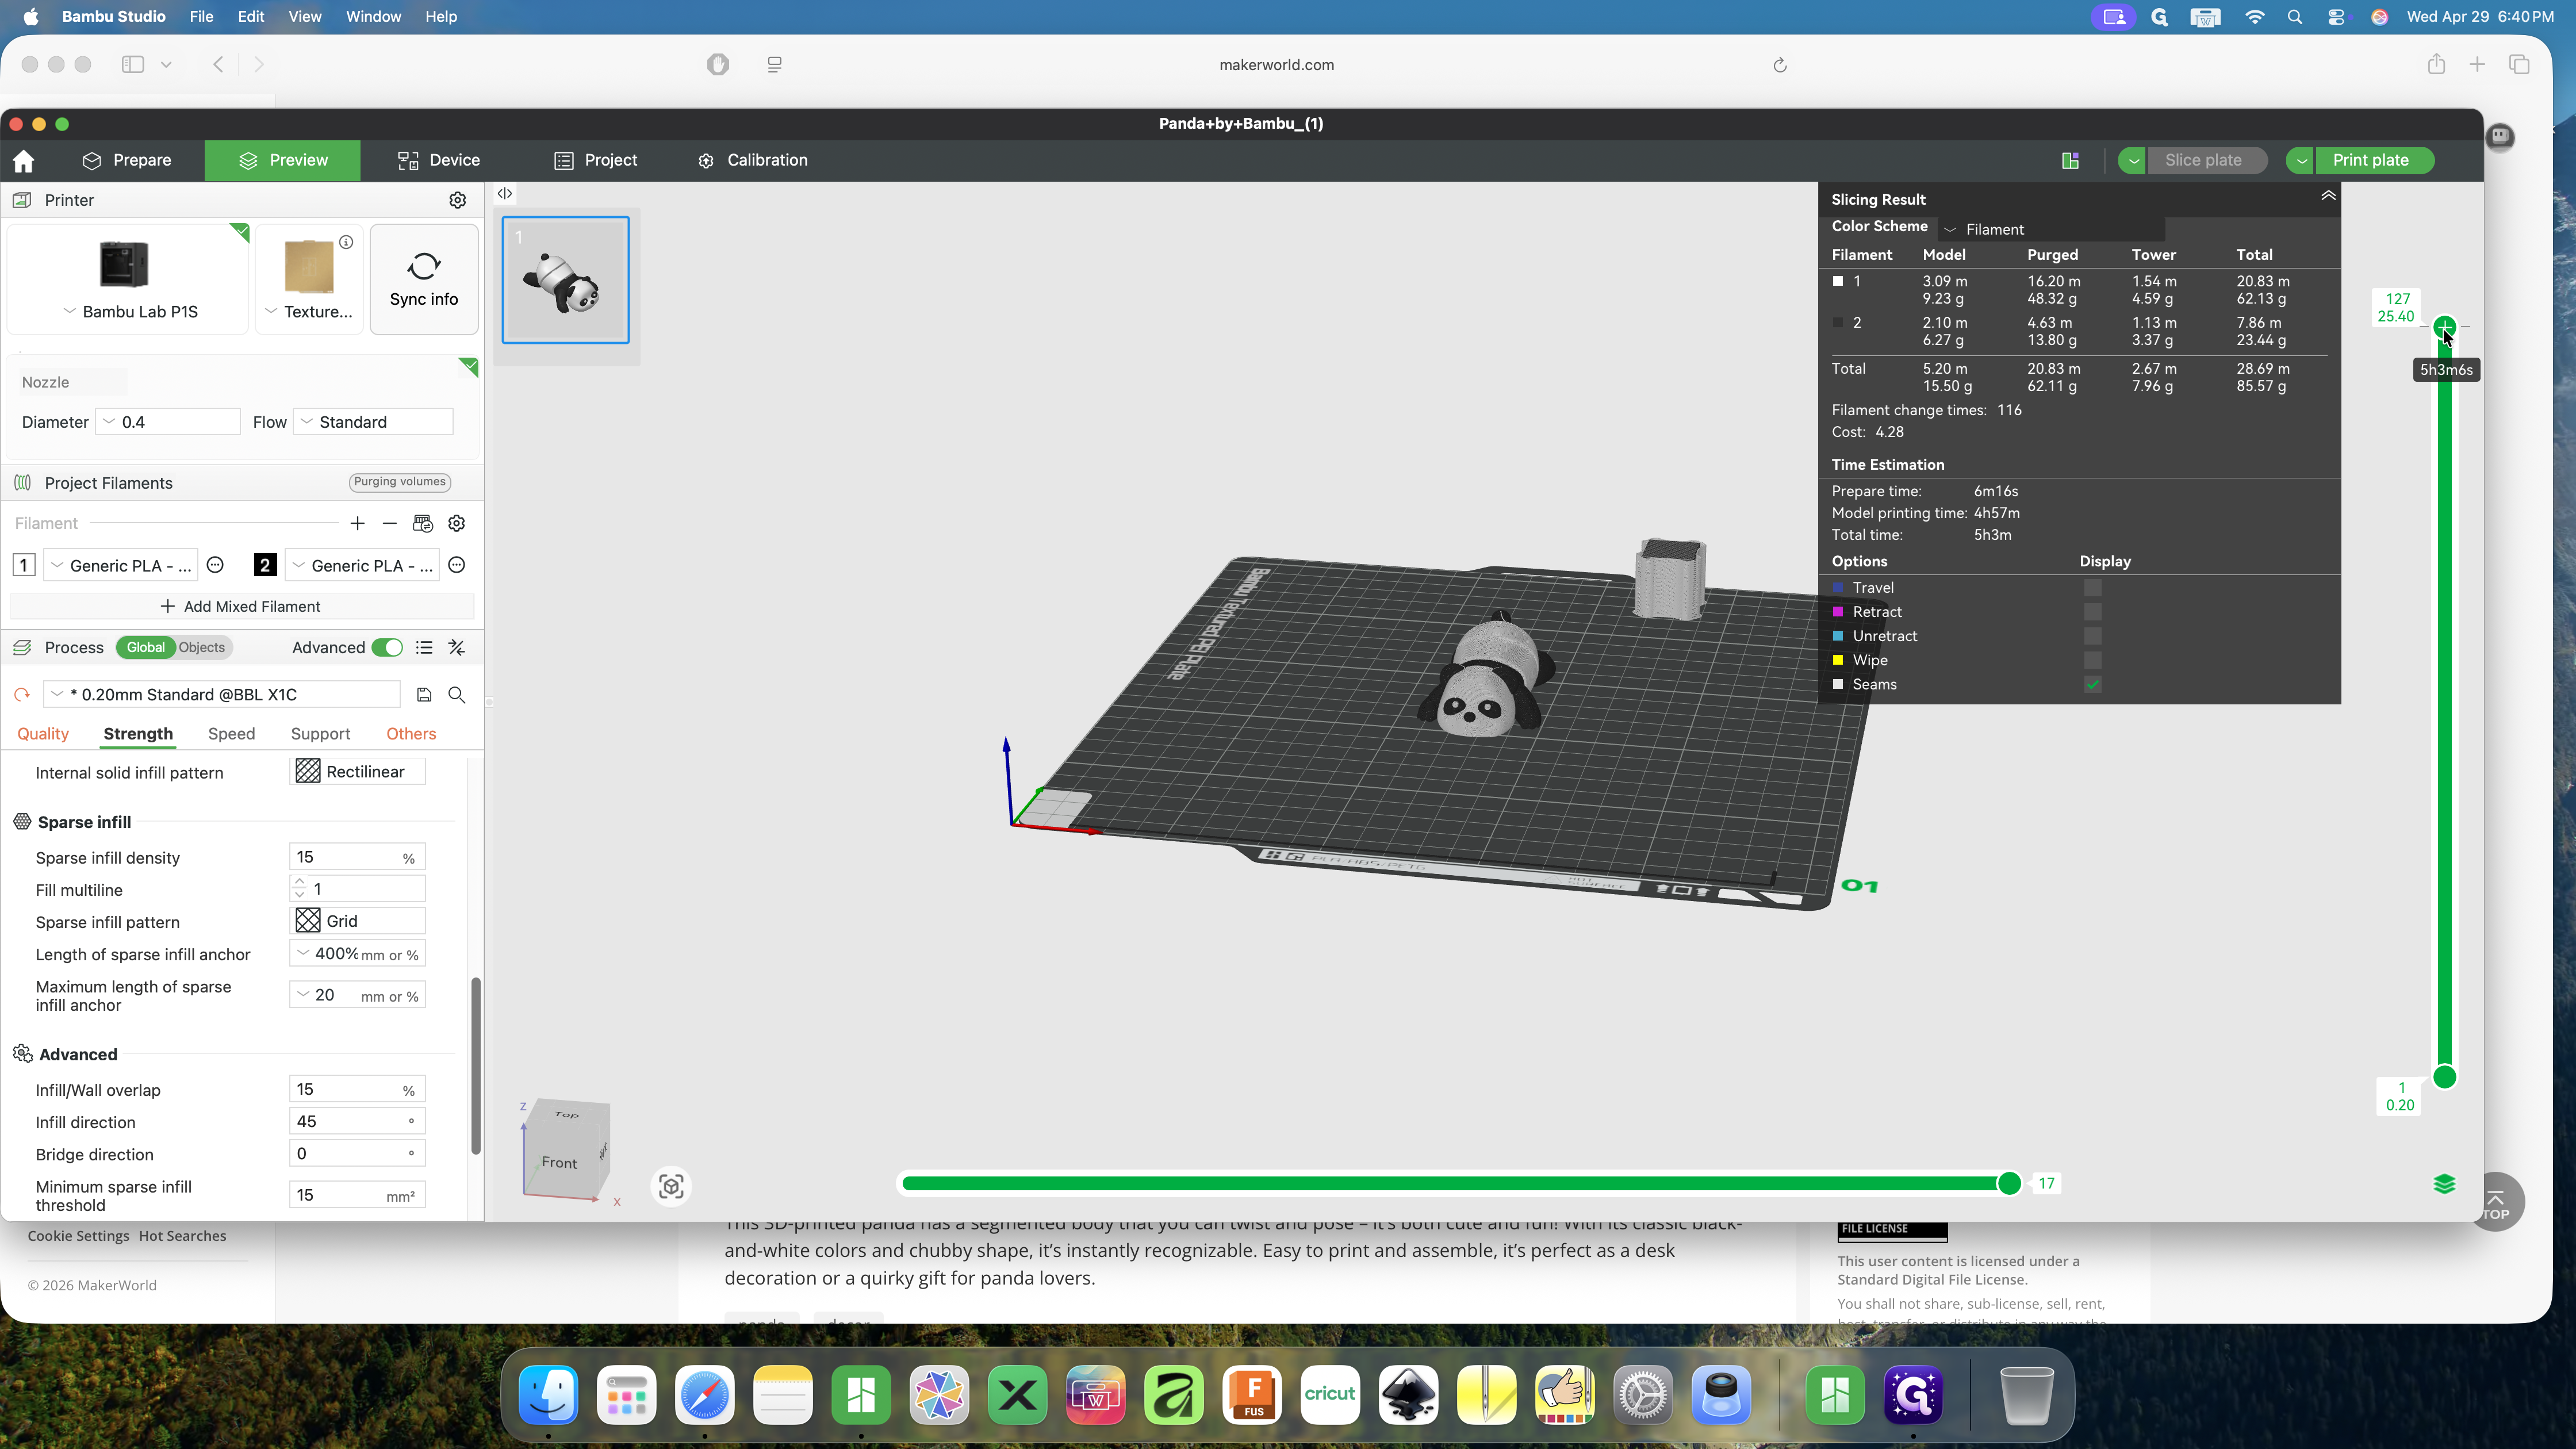This screenshot has height=1449, width=2576.
Task: Open filament 2 Generic PLA dropdown
Action: [x=363, y=566]
